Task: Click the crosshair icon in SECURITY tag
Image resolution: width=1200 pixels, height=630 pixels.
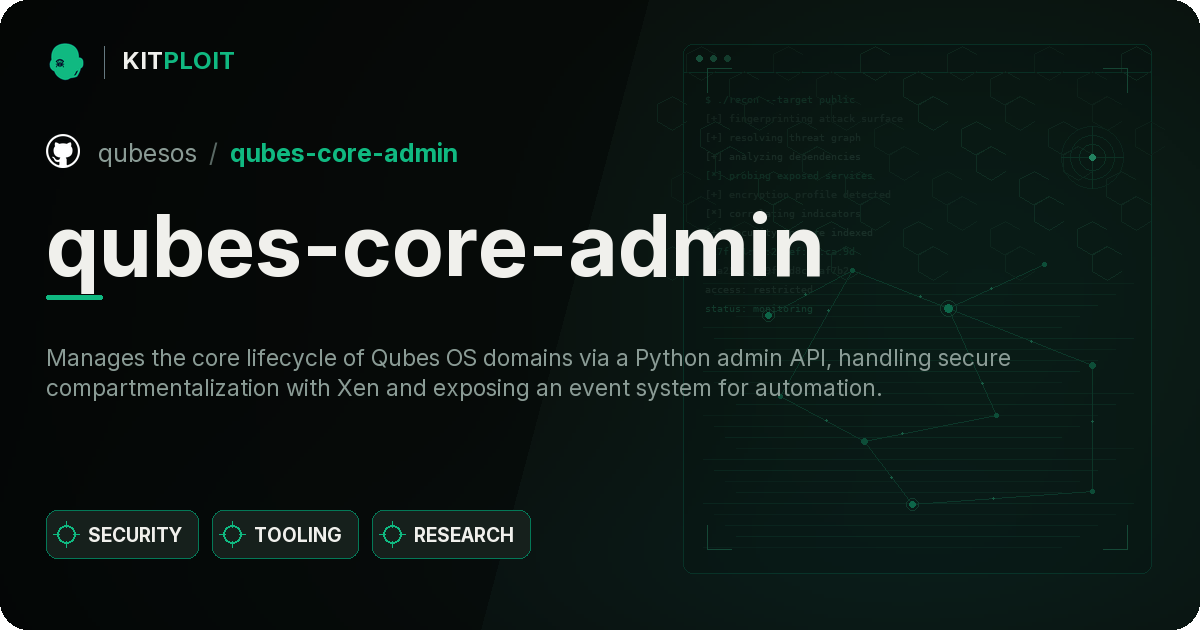Action: (x=67, y=535)
